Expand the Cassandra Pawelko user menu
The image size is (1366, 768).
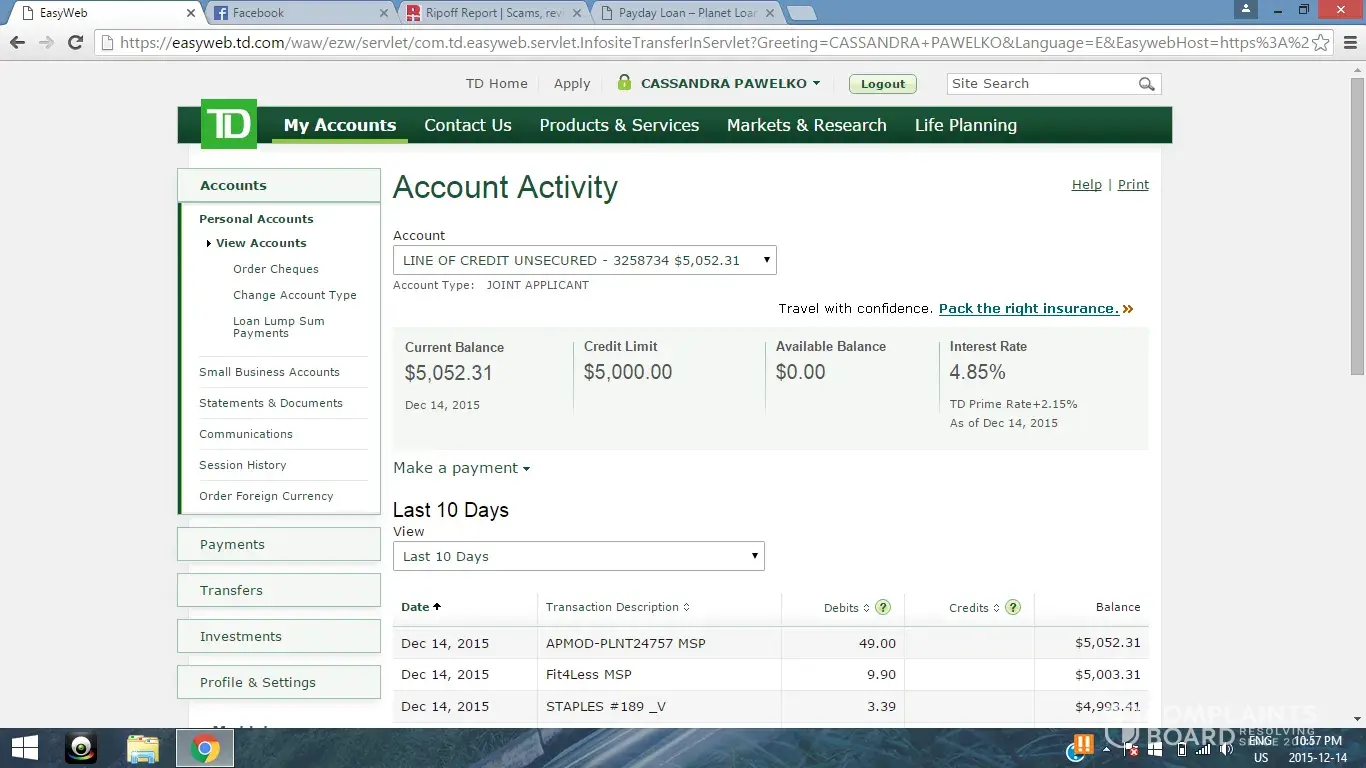[x=730, y=84]
